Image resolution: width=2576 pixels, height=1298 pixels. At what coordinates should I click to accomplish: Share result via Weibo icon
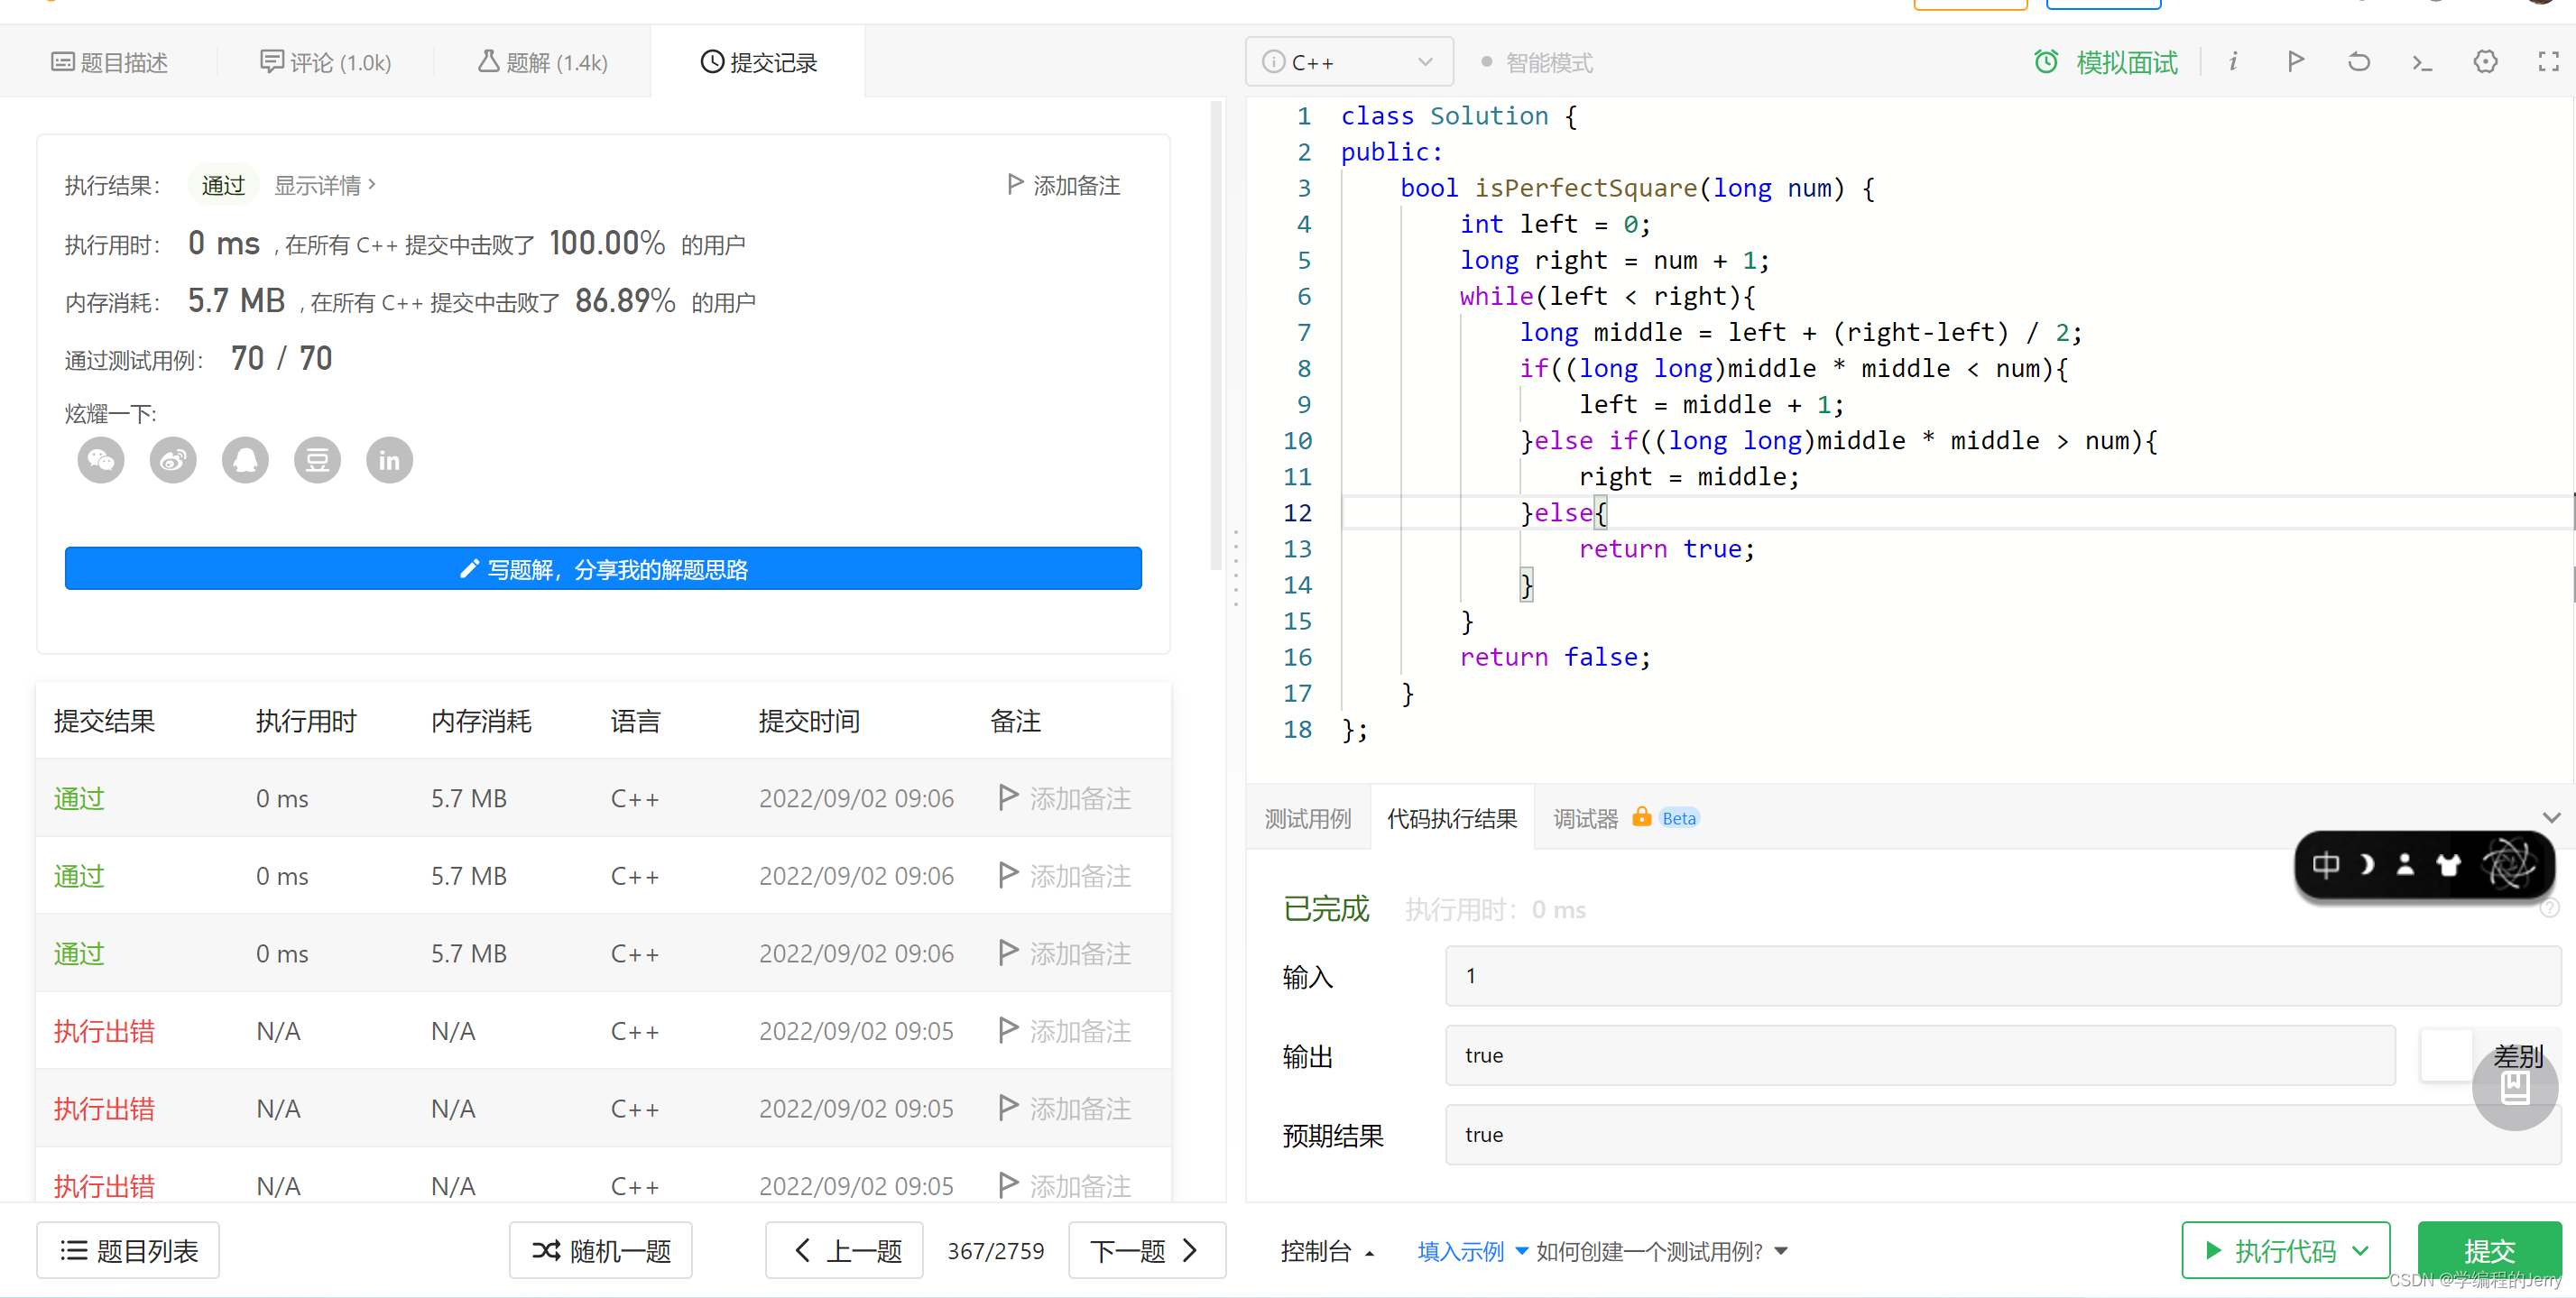click(x=173, y=460)
